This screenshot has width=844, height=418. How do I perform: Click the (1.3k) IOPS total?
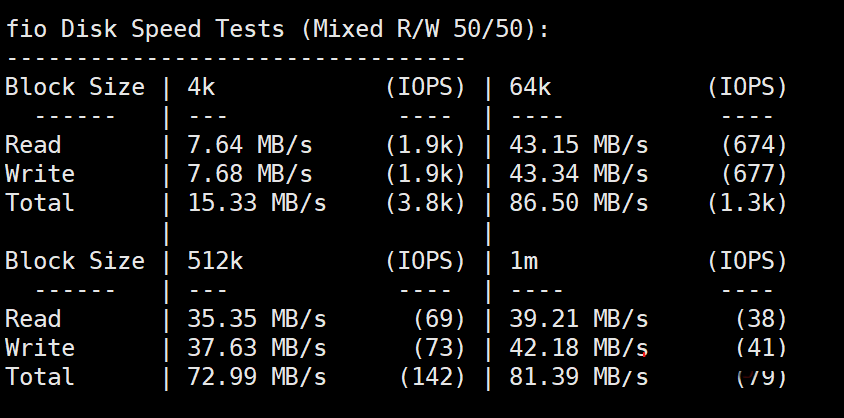(x=747, y=203)
